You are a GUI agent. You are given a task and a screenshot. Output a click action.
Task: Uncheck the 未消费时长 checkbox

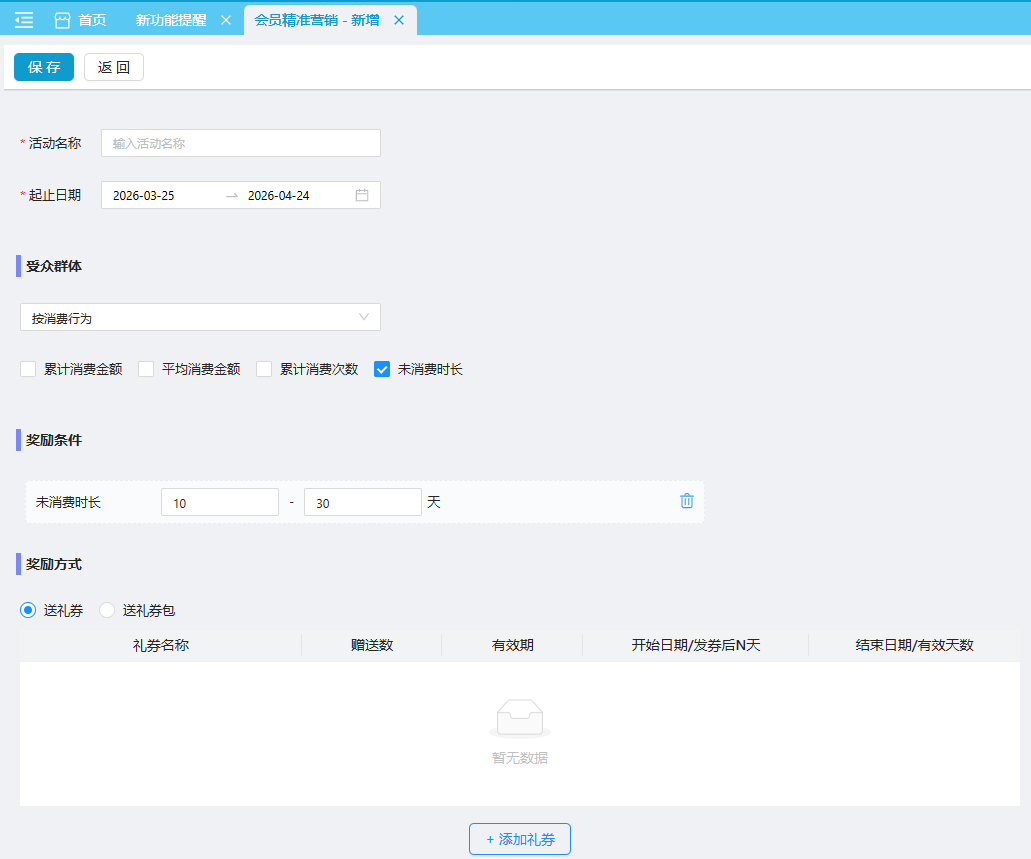tap(382, 369)
